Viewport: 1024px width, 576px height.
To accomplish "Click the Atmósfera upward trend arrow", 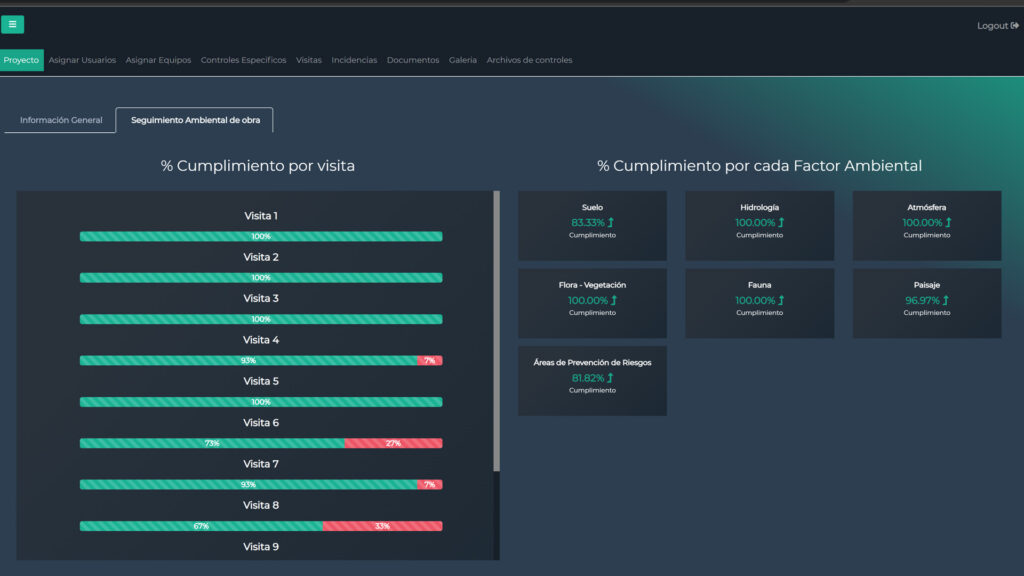I will [x=948, y=223].
